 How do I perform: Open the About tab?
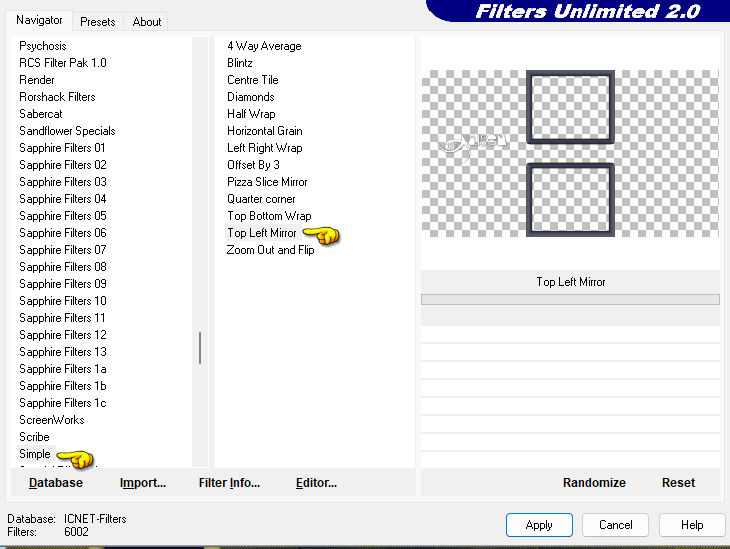(147, 22)
